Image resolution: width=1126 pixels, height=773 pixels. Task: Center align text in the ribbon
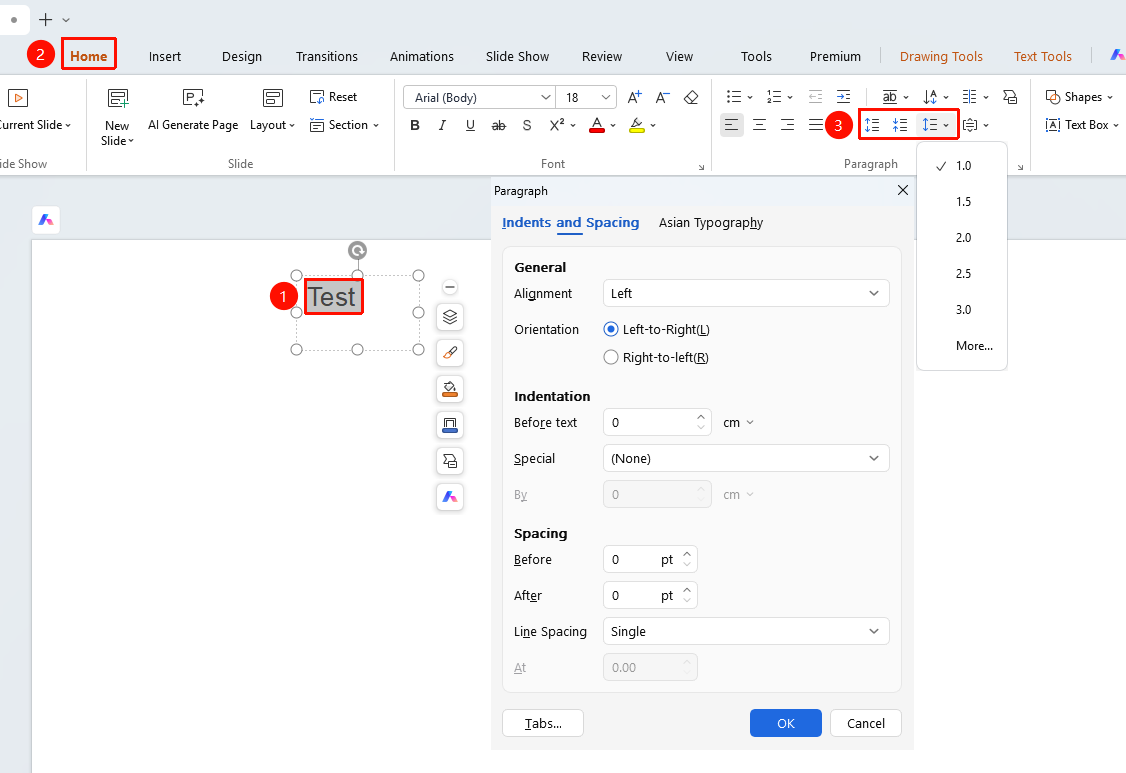click(760, 125)
